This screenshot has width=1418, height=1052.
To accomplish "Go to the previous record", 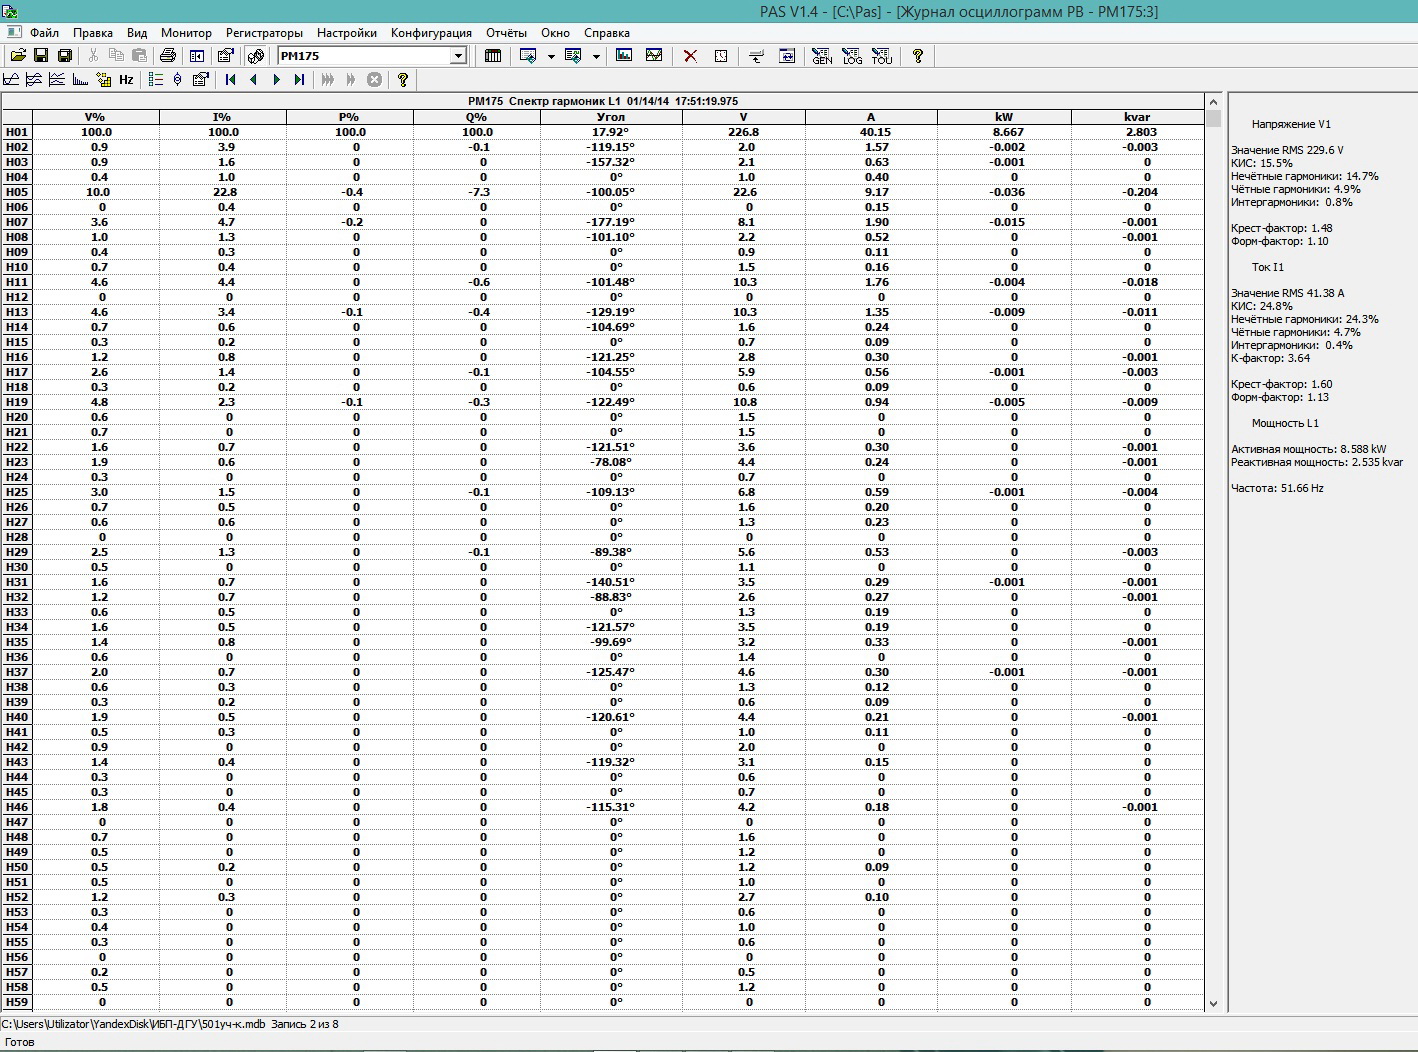I will click(254, 80).
